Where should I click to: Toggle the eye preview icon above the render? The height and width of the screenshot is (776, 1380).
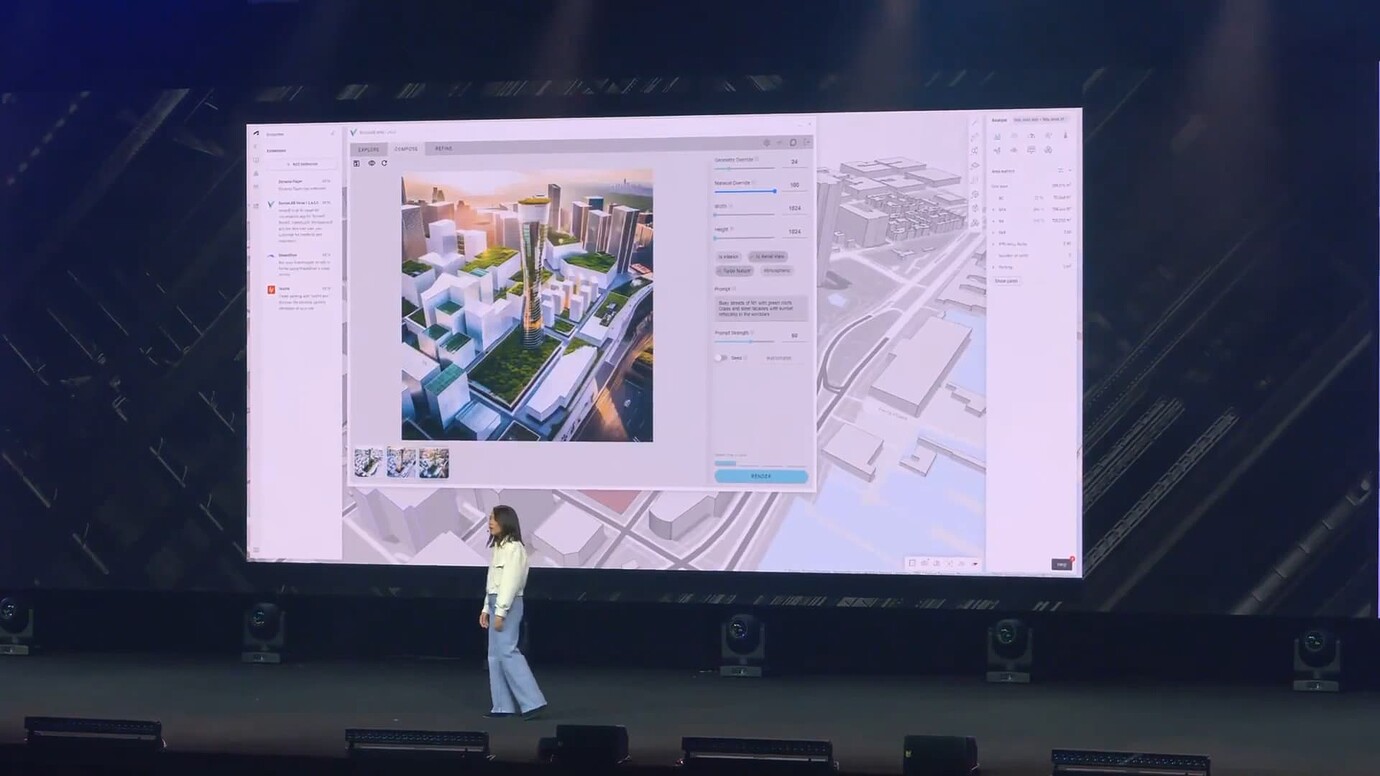click(371, 163)
